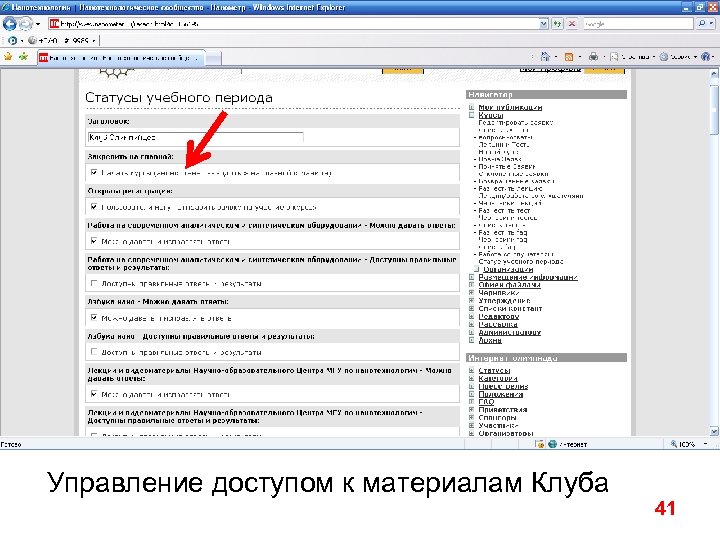Expand Утверждение tree node
720x540 pixels.
(x=471, y=301)
